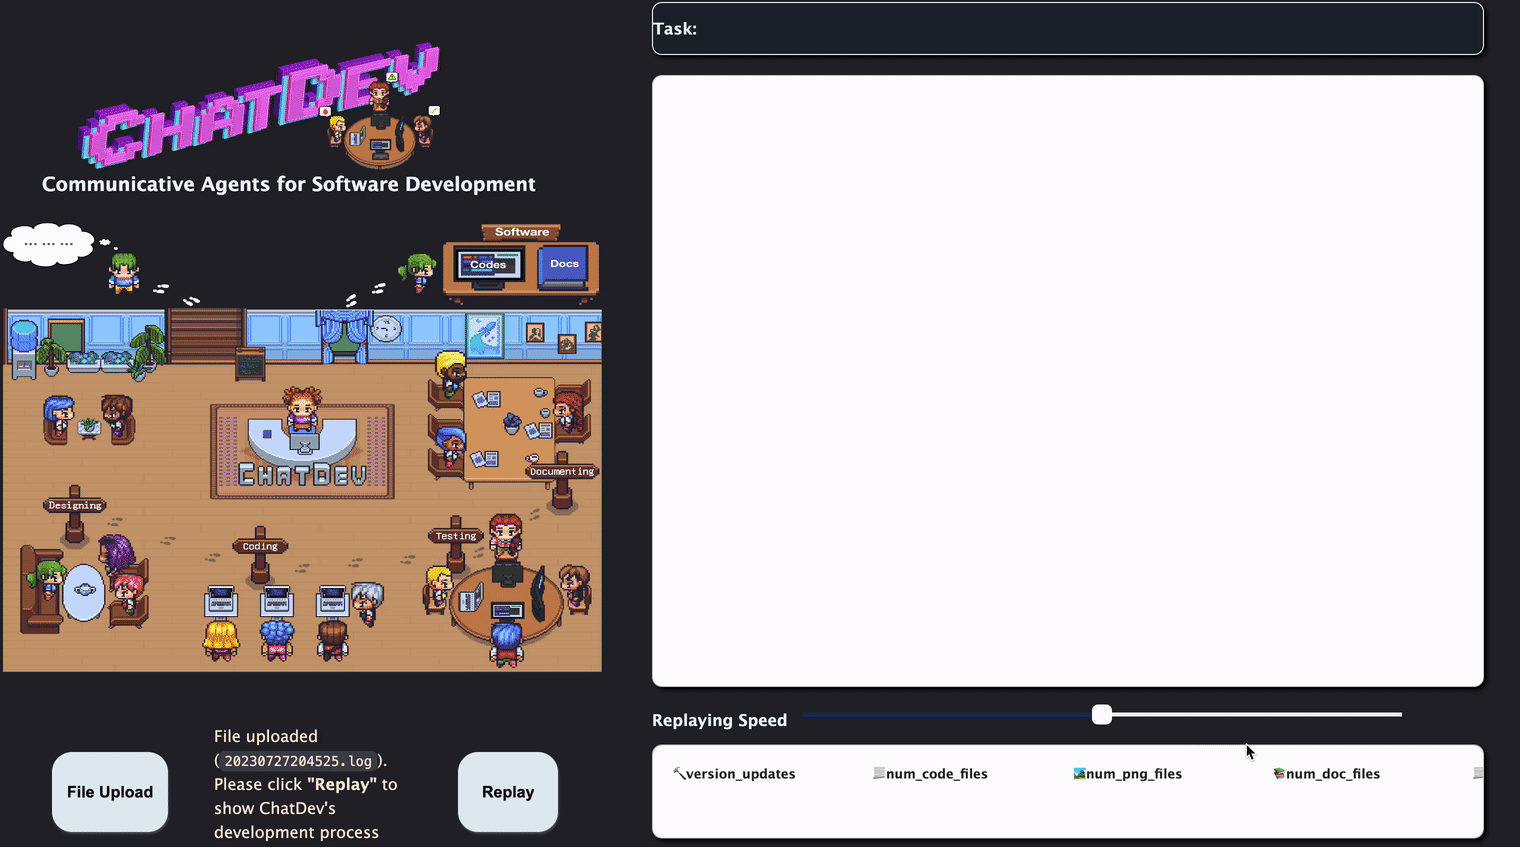Click the Replay button
This screenshot has width=1520, height=847.
[507, 792]
